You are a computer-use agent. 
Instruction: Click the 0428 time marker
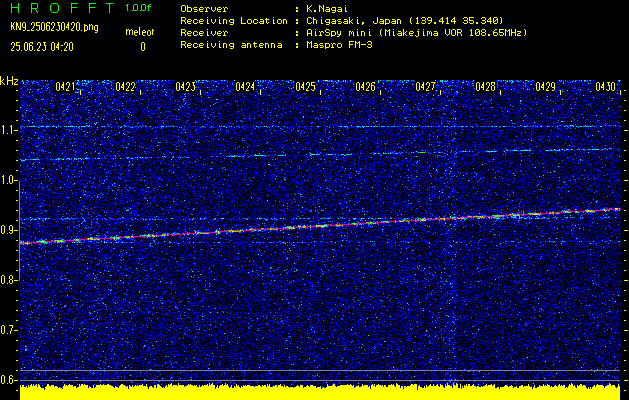pos(485,86)
